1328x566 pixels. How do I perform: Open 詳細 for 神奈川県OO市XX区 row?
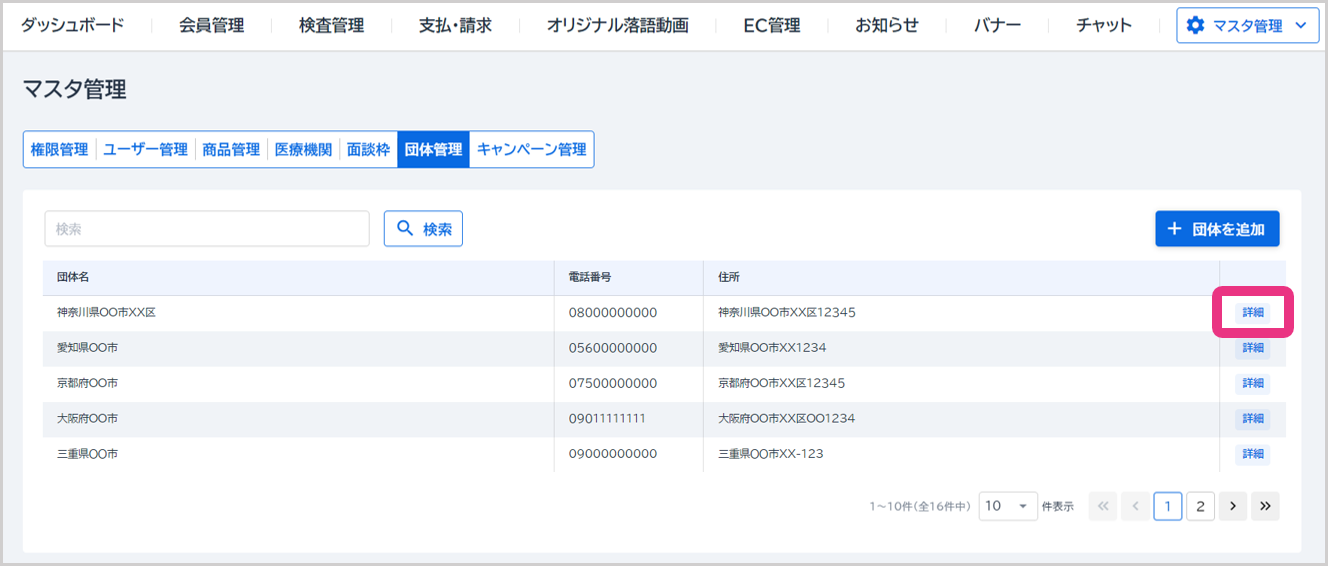1253,313
